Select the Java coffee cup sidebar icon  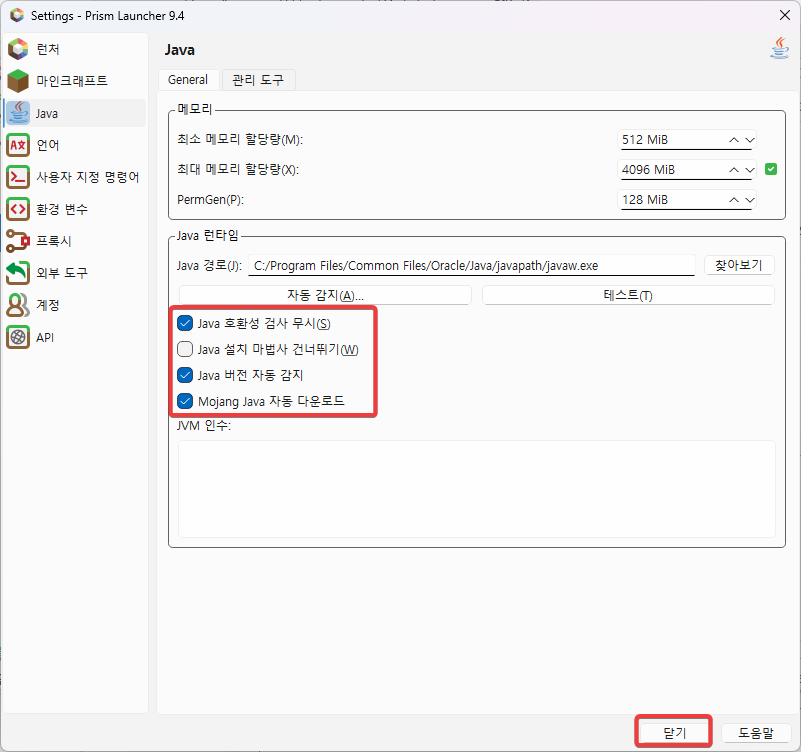coord(19,113)
